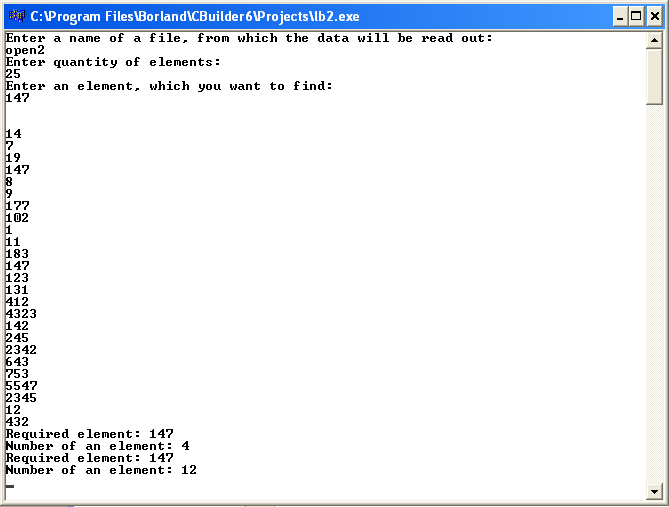Click the number 183 in the output
The height and width of the screenshot is (507, 669).
click(17, 254)
